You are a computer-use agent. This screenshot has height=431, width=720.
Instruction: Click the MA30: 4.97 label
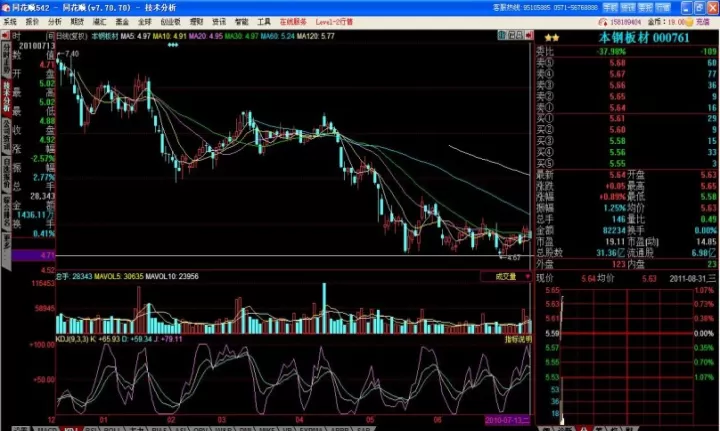tap(242, 36)
